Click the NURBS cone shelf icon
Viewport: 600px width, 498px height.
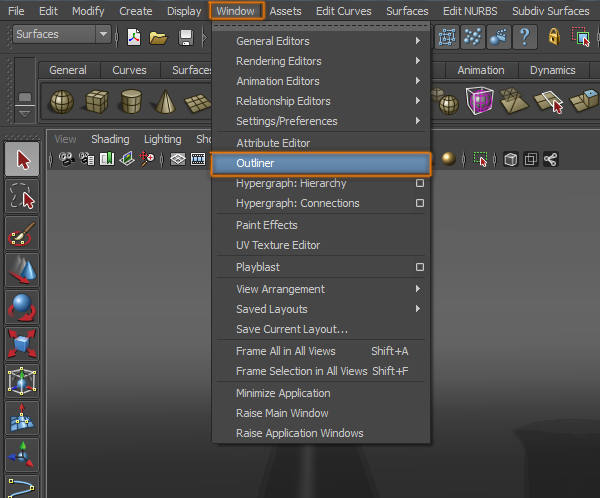(x=165, y=101)
